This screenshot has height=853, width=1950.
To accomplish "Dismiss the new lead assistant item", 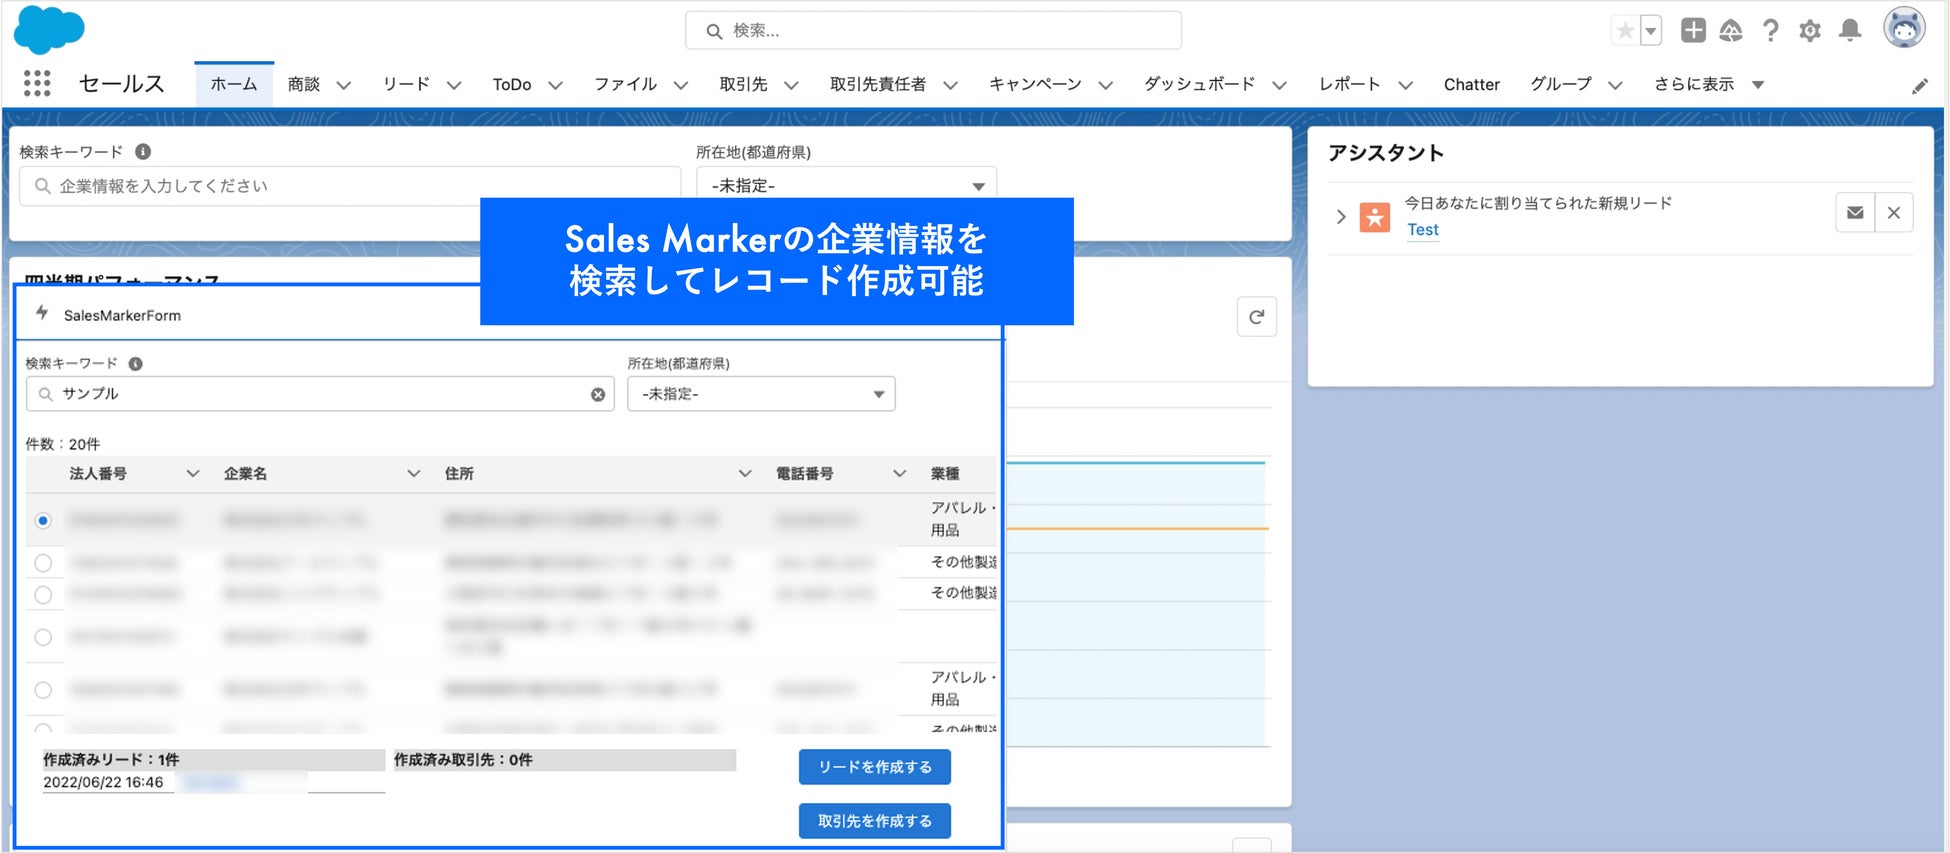I will click(x=1894, y=213).
